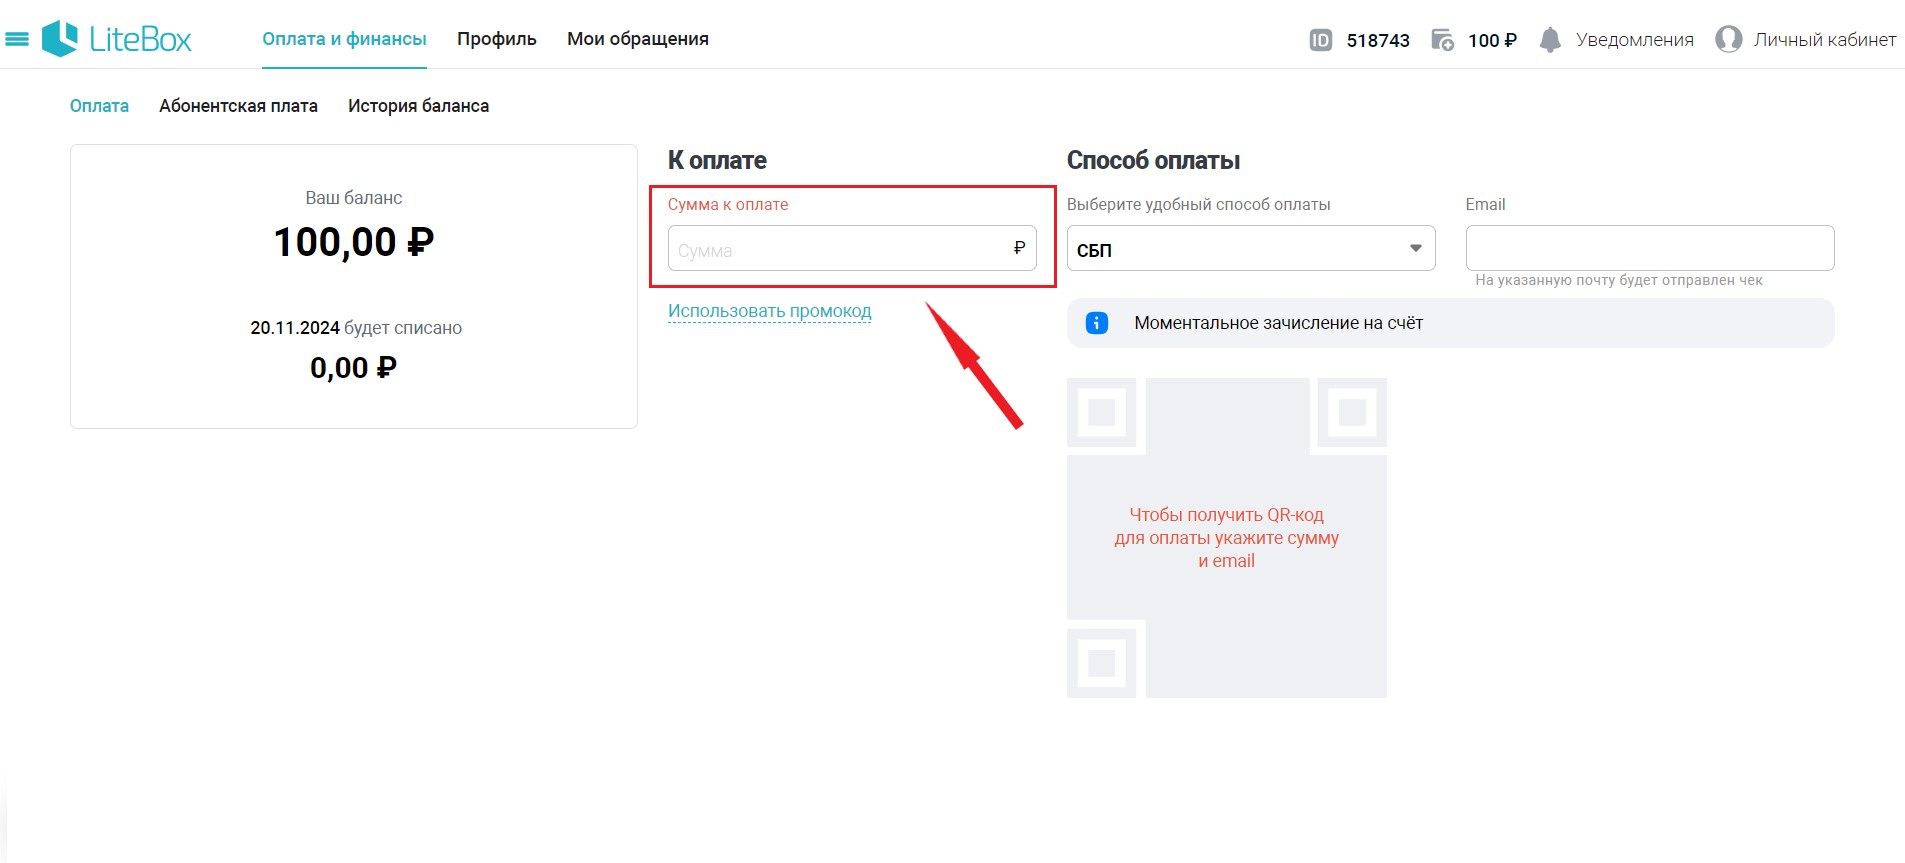This screenshot has height=863, width=1905.
Task: Click the QR-code placeholder image
Action: pos(1227,538)
